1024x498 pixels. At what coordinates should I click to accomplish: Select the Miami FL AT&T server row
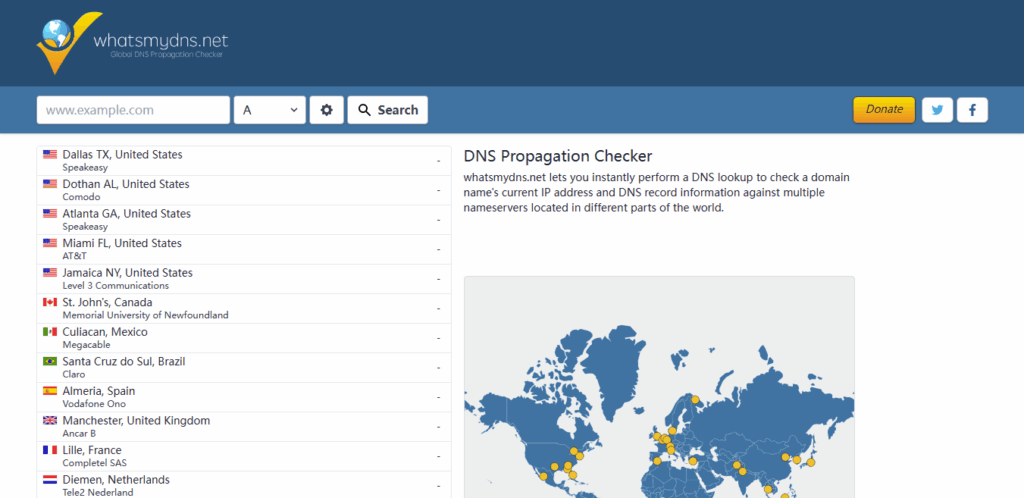(244, 249)
